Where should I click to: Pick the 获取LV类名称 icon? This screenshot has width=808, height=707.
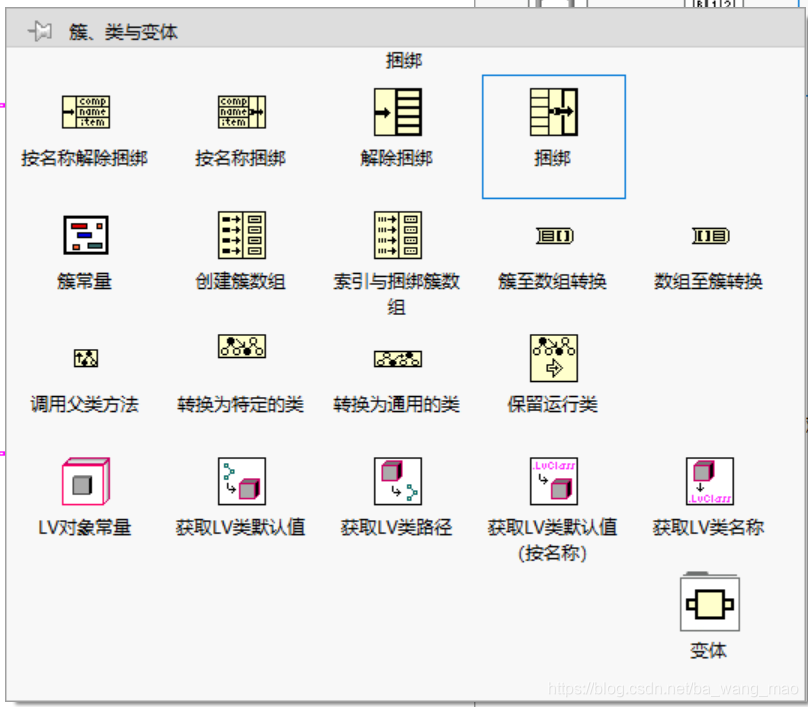click(x=710, y=481)
